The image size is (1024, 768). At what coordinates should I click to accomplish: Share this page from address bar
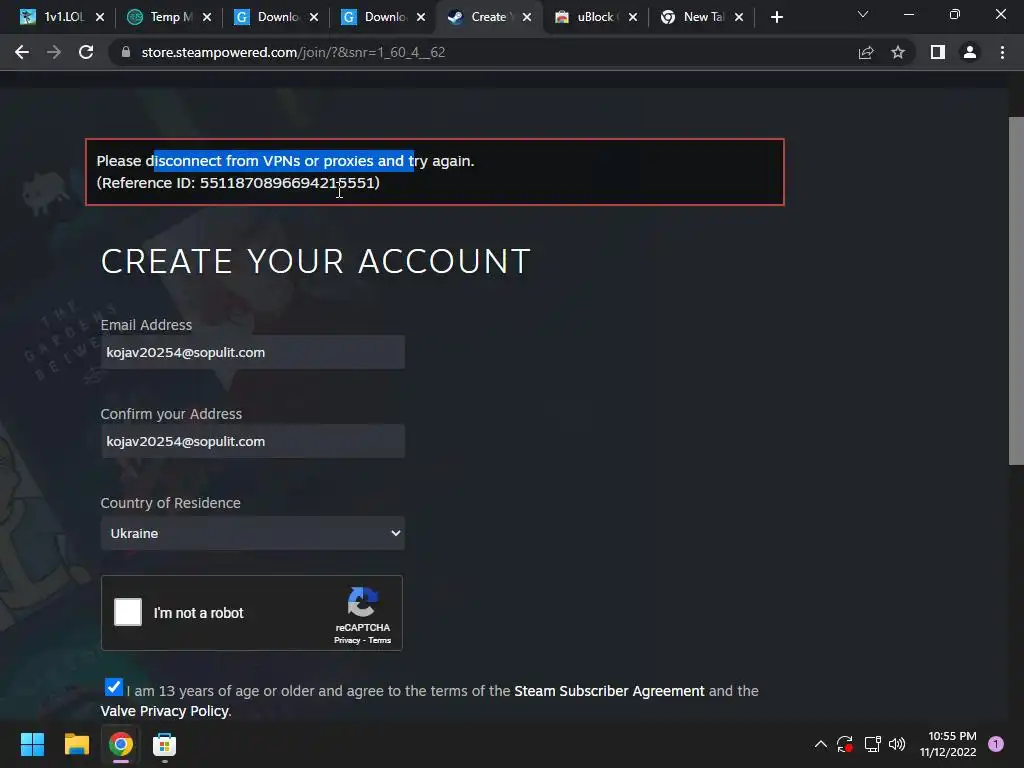(866, 52)
